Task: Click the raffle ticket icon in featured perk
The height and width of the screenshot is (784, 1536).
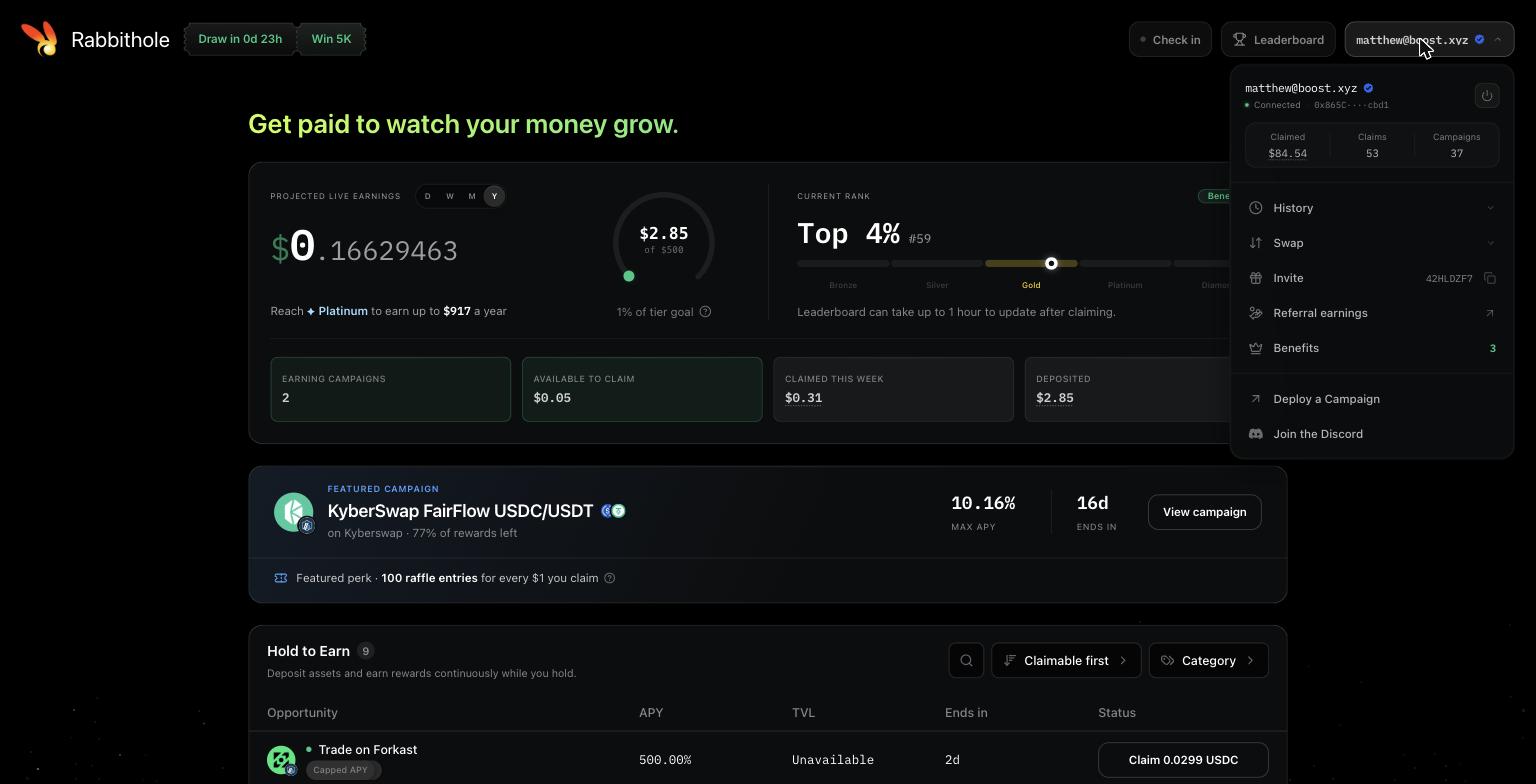Action: pyautogui.click(x=281, y=578)
